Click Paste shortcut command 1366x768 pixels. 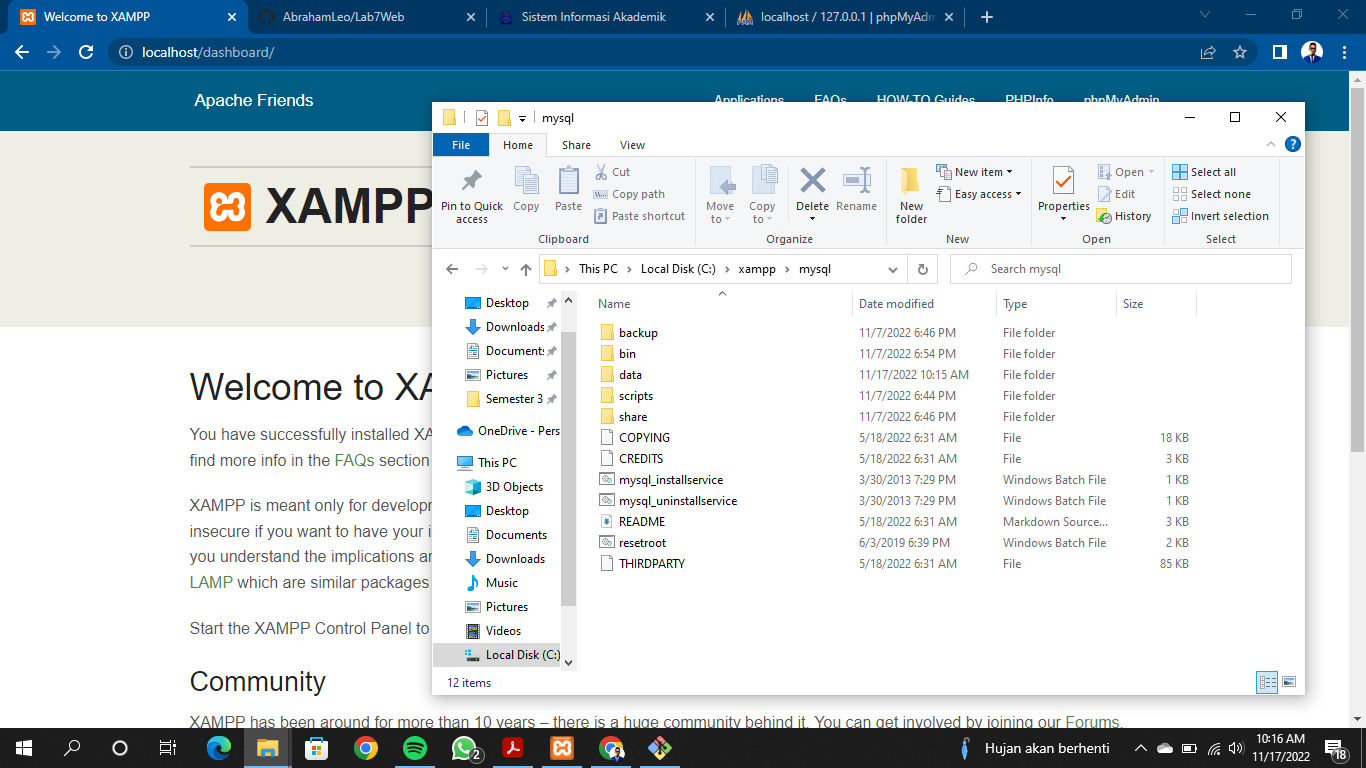[639, 216]
